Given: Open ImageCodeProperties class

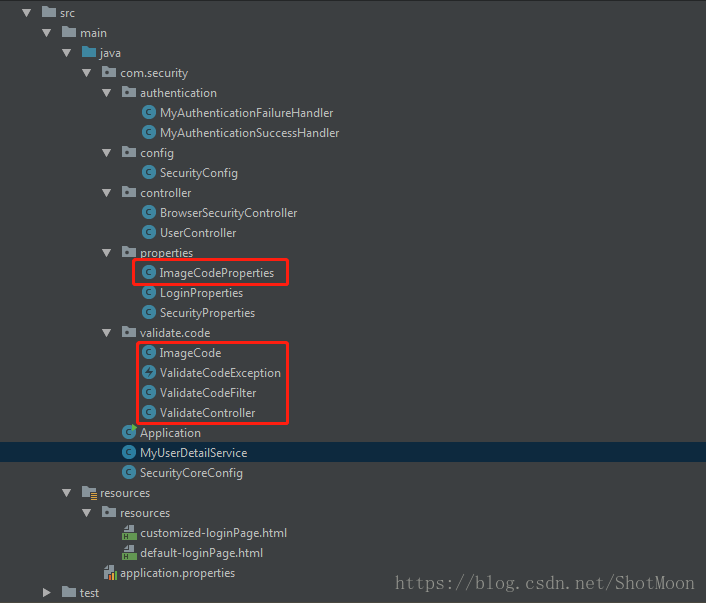Looking at the screenshot, I should coord(217,273).
